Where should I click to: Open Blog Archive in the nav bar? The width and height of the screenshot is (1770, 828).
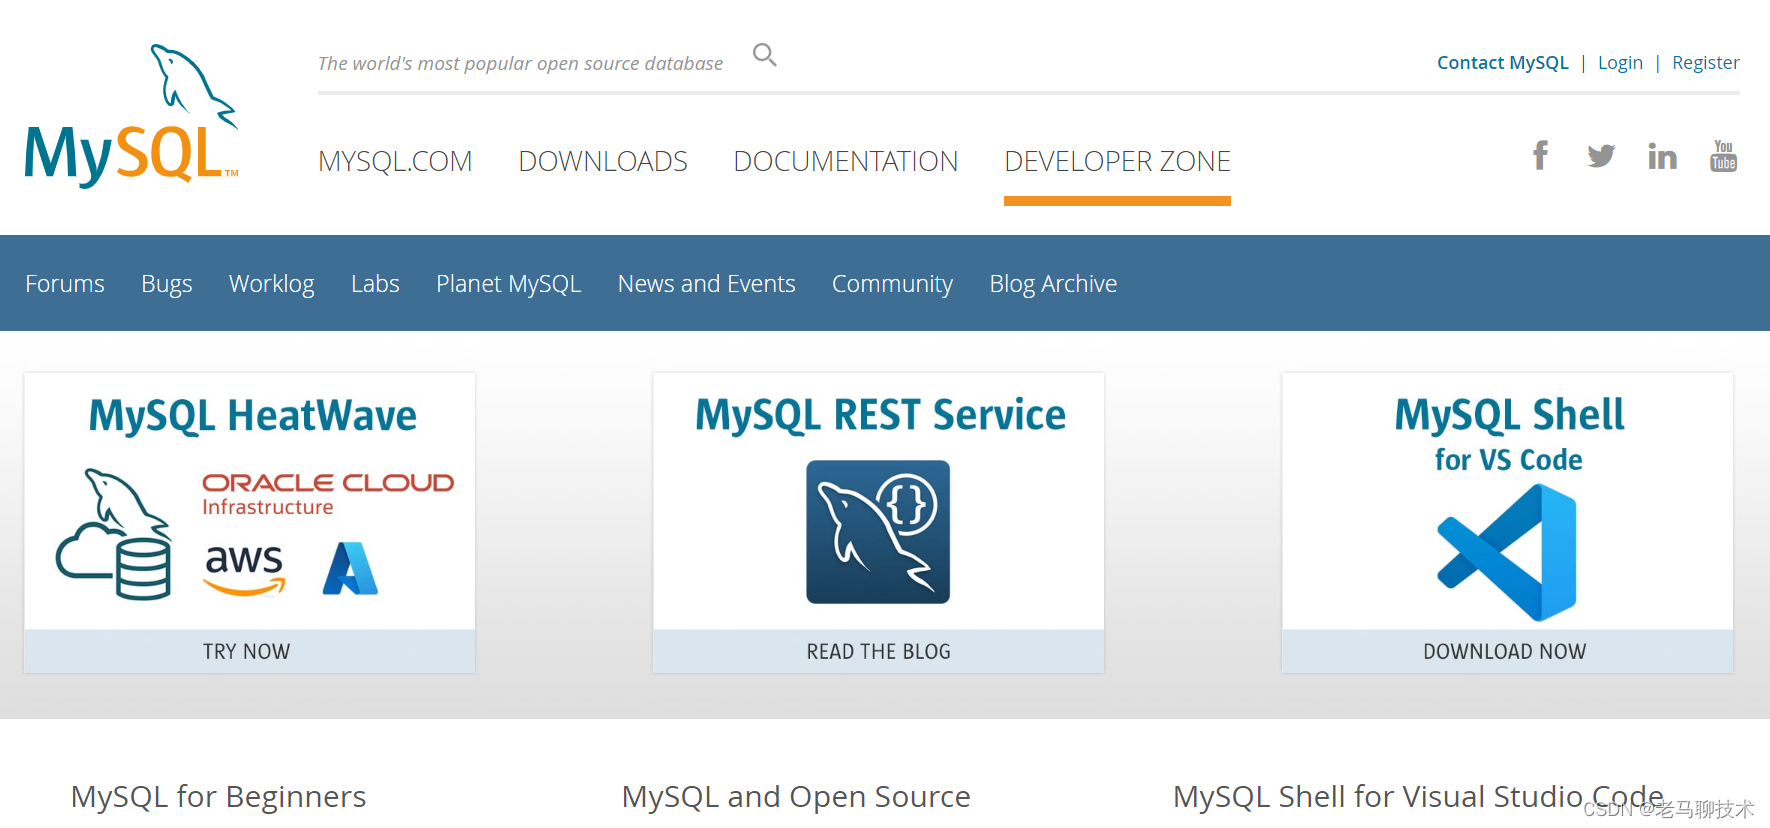pos(1053,284)
